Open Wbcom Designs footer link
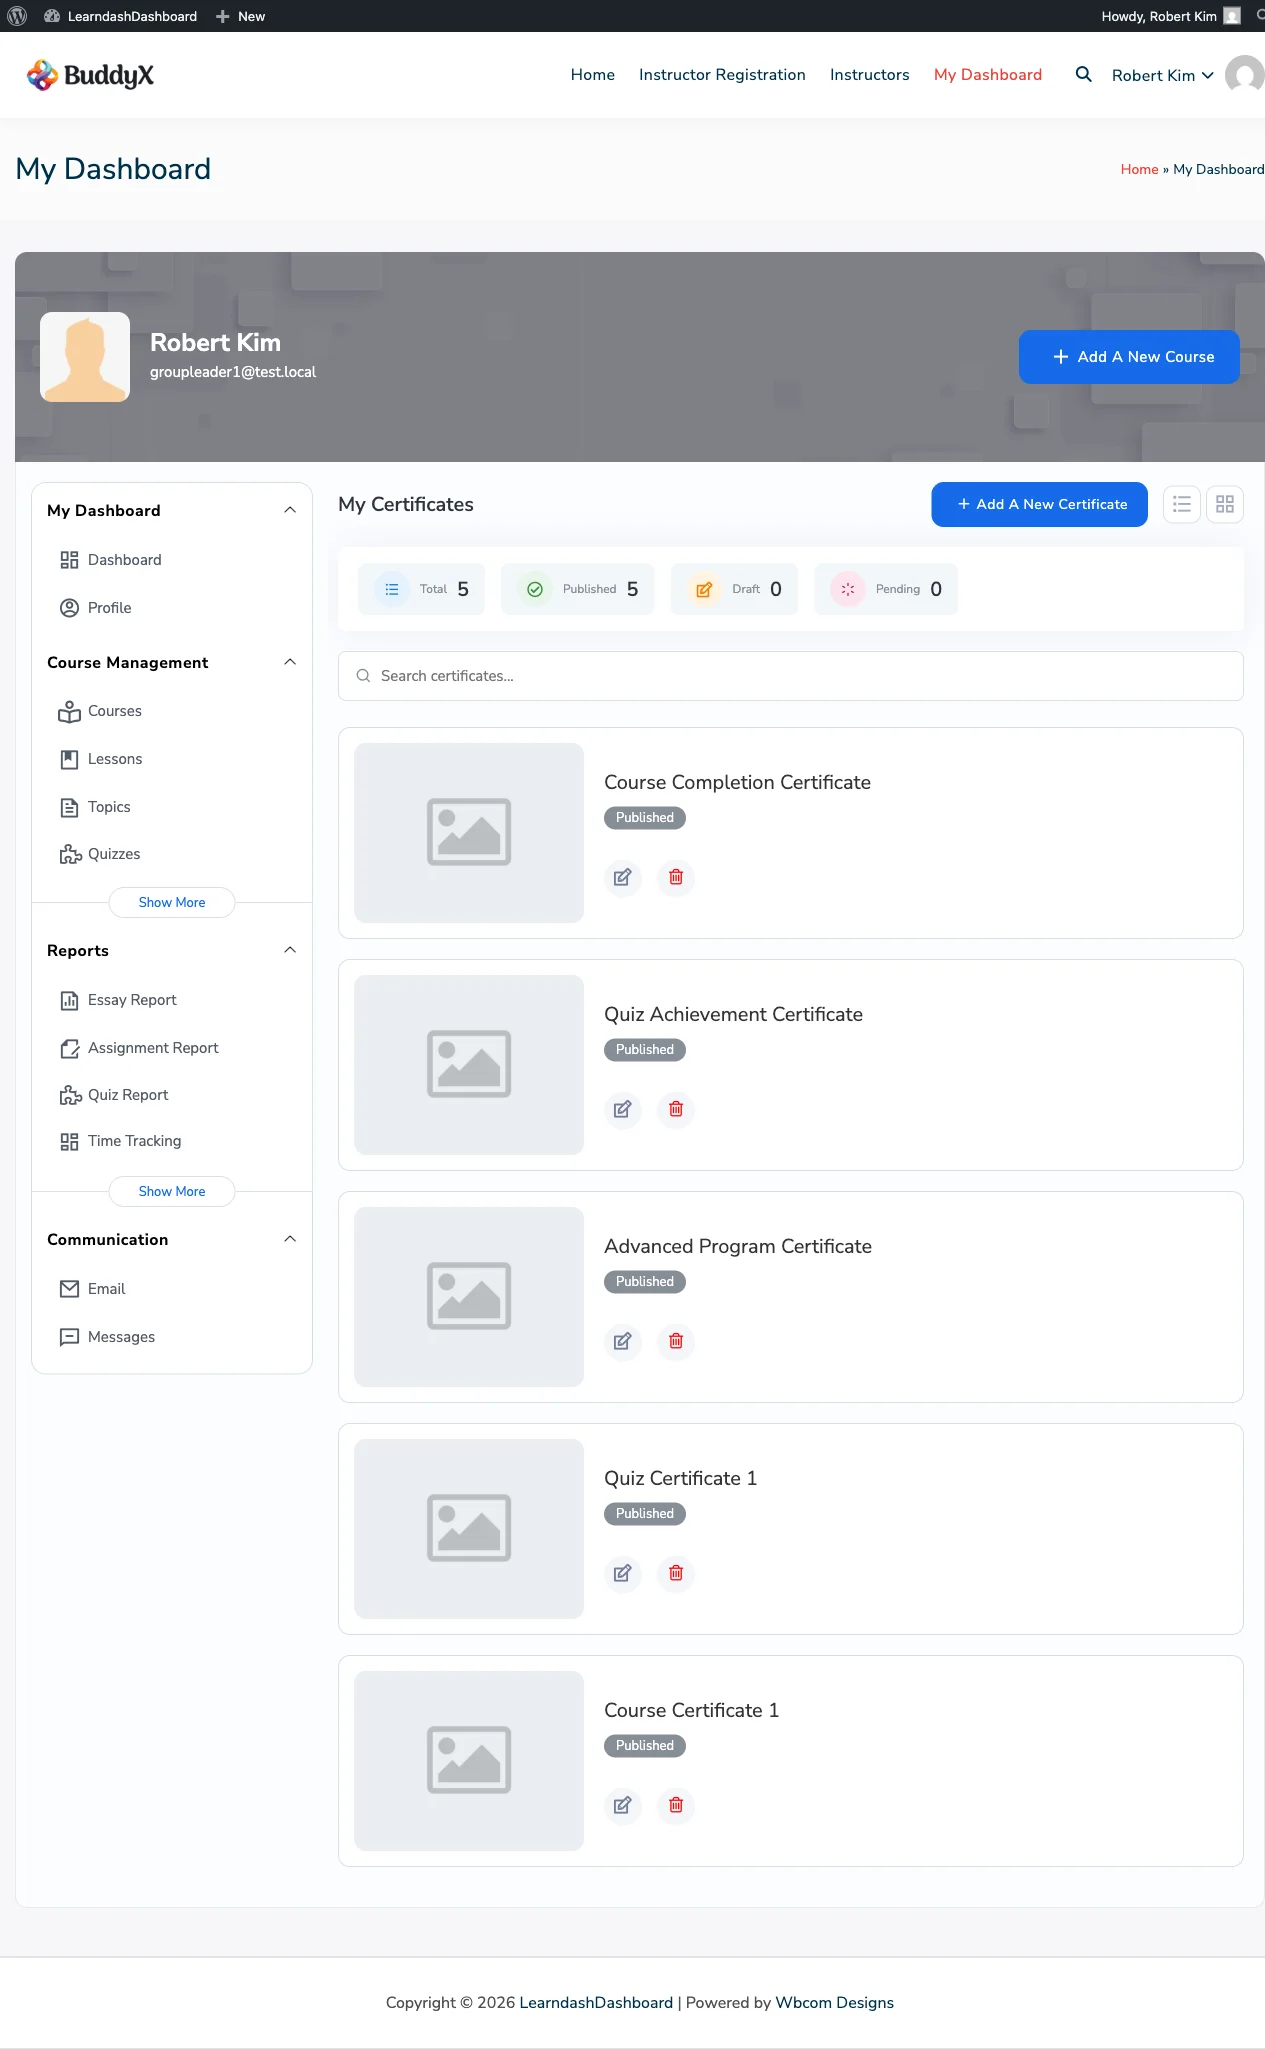This screenshot has height=2049, width=1265. pyautogui.click(x=834, y=2002)
